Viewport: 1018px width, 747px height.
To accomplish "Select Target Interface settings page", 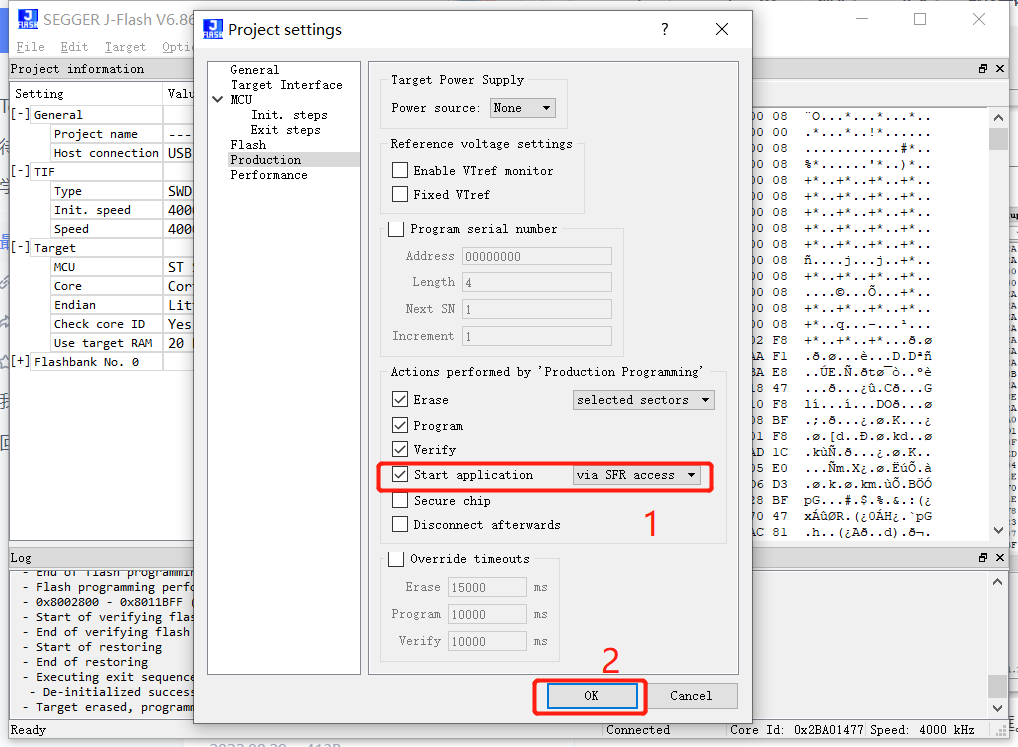I will (286, 84).
